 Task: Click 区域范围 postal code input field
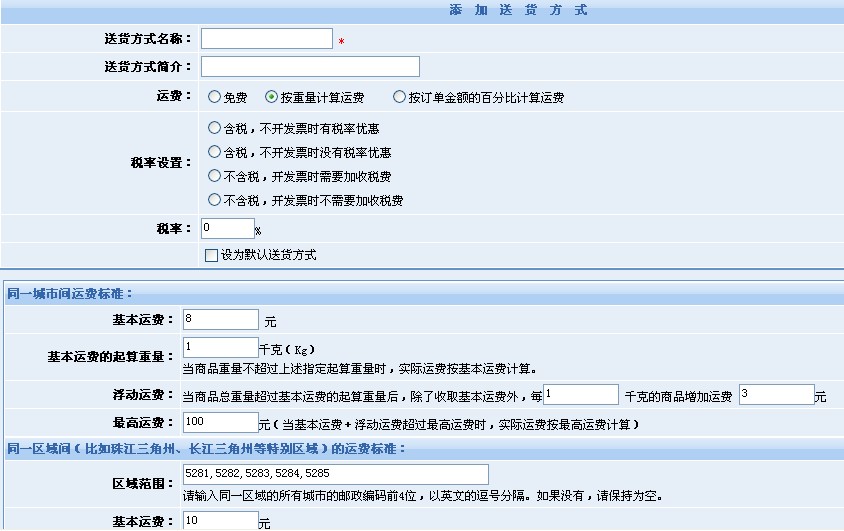pos(335,474)
